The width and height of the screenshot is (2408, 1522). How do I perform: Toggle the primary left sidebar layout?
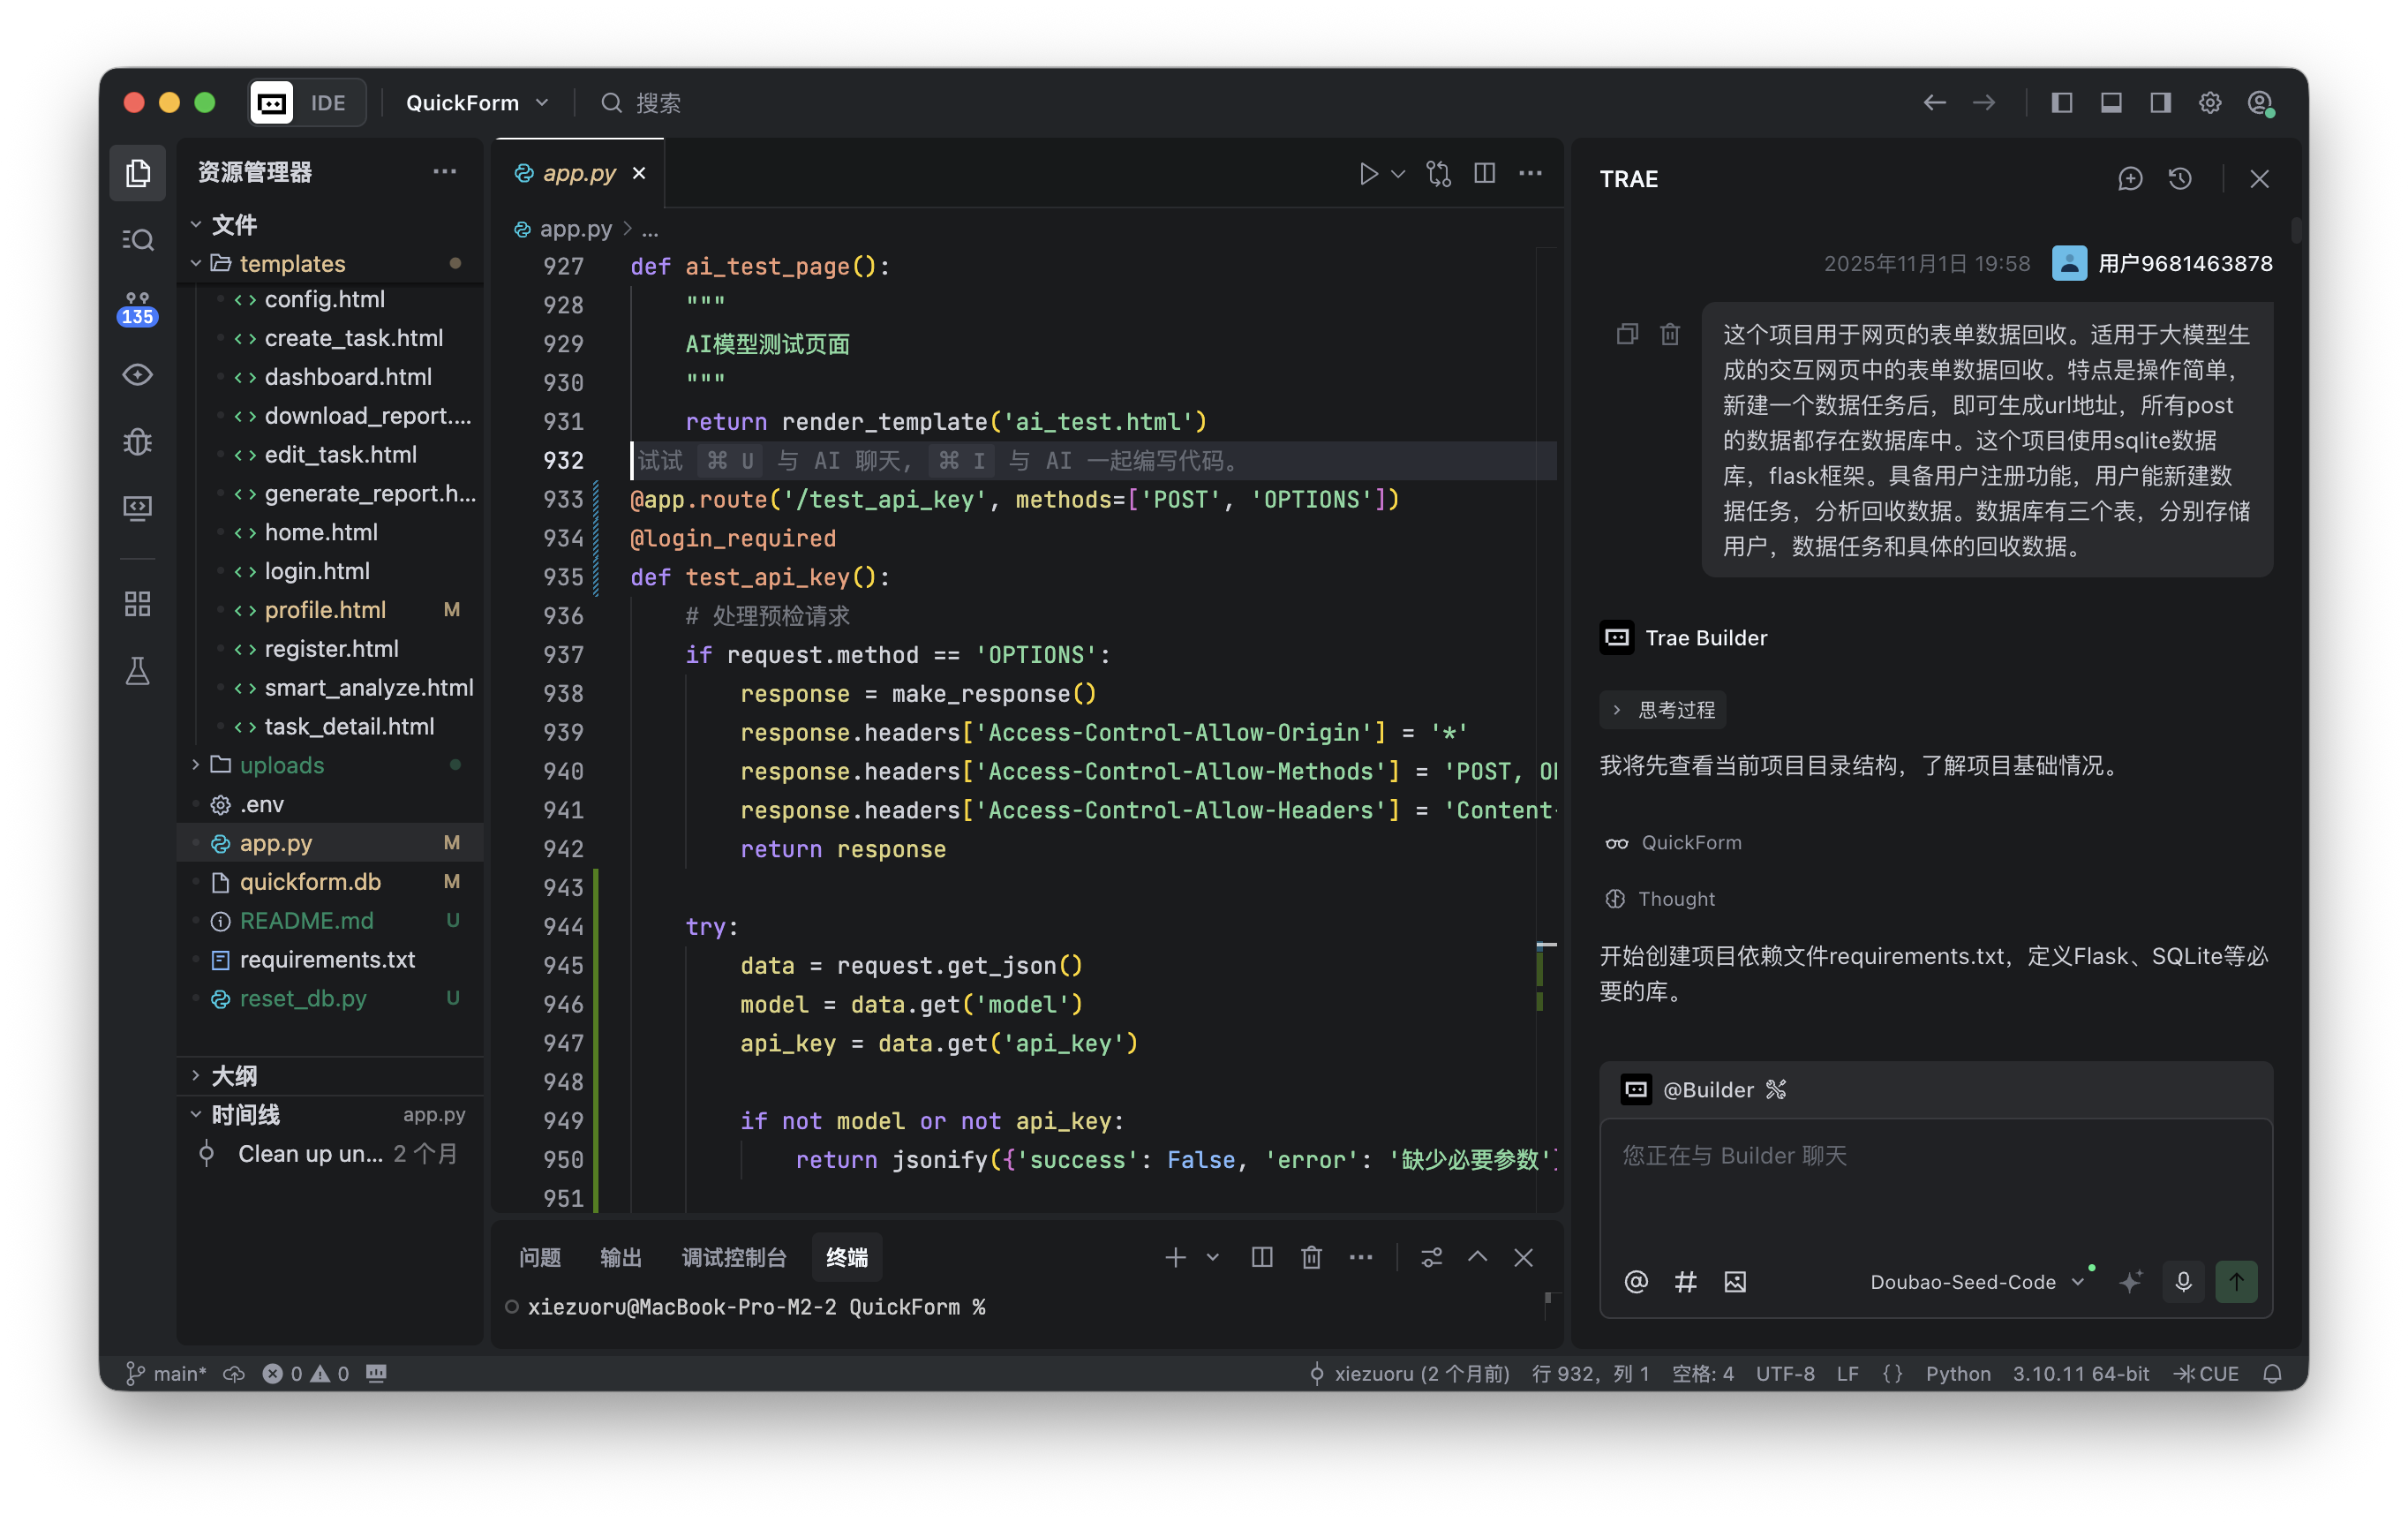[x=2061, y=103]
